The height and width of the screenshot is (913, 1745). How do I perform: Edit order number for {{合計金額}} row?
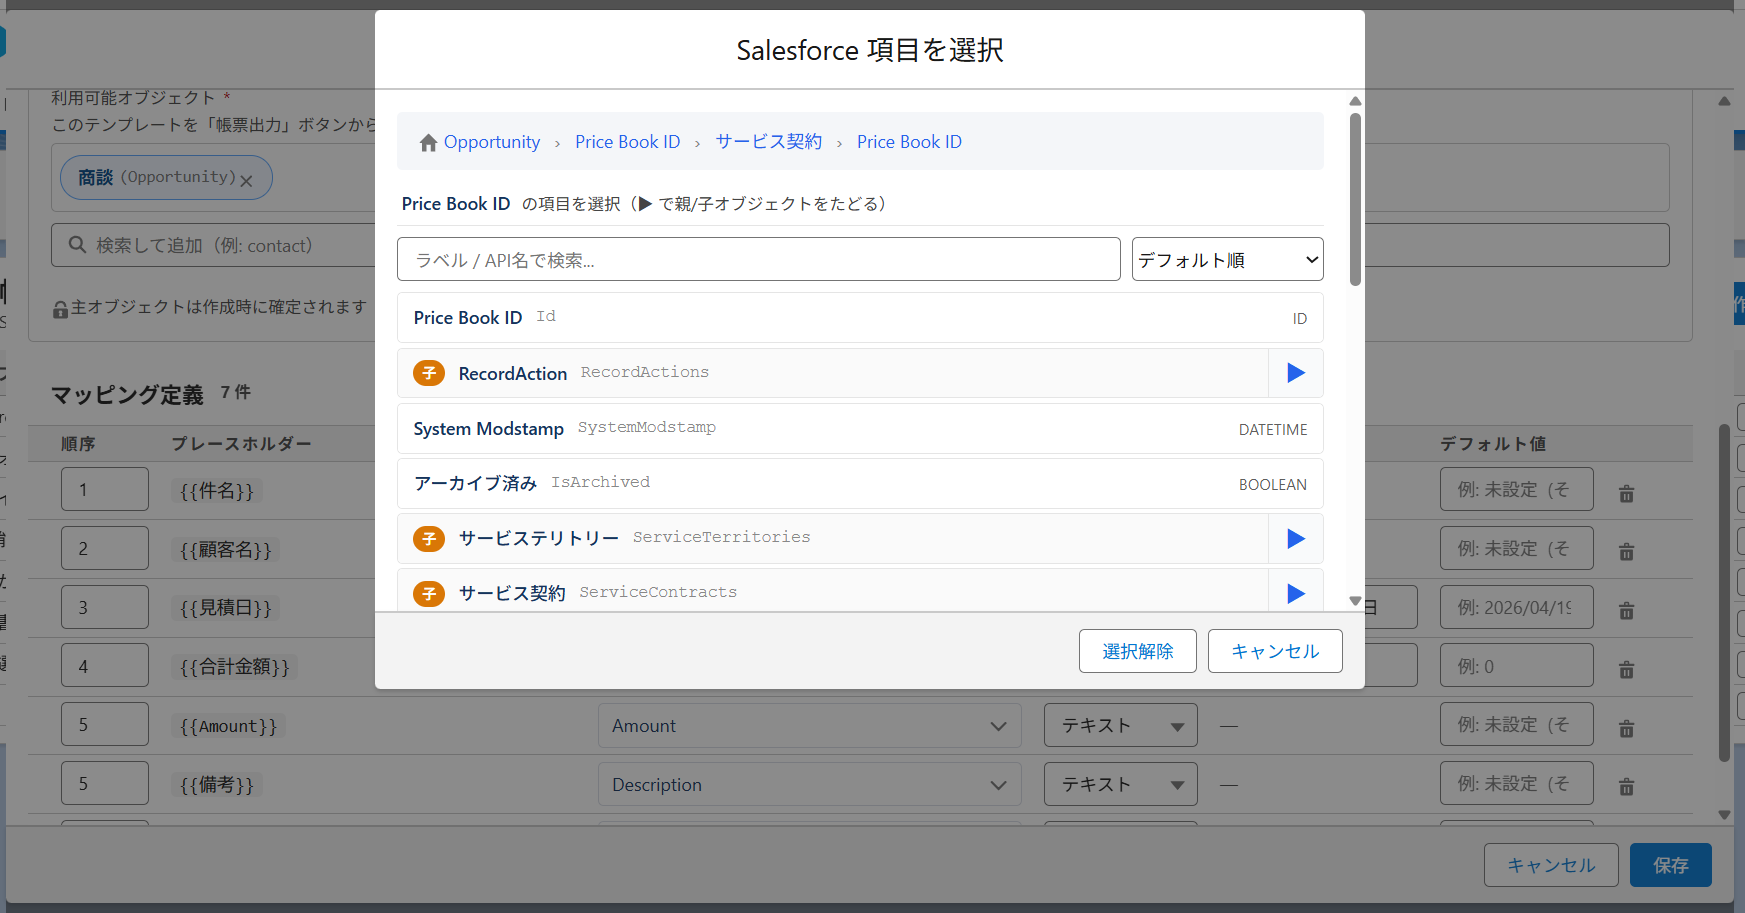[105, 666]
